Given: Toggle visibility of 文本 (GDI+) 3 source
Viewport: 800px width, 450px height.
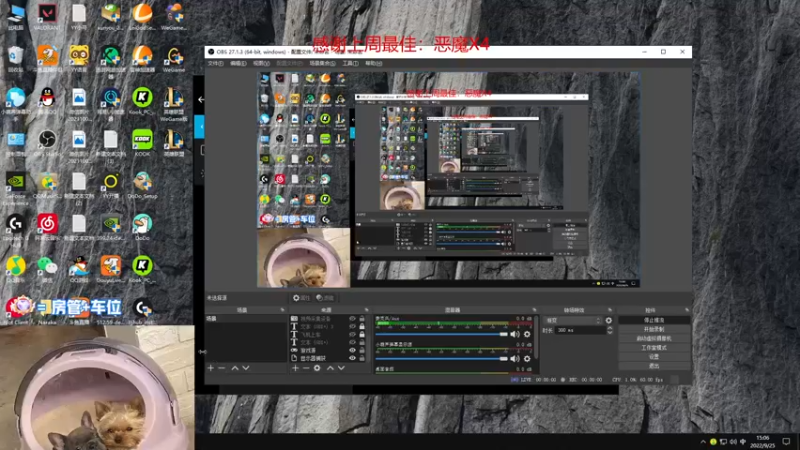Looking at the screenshot, I should pos(352,327).
